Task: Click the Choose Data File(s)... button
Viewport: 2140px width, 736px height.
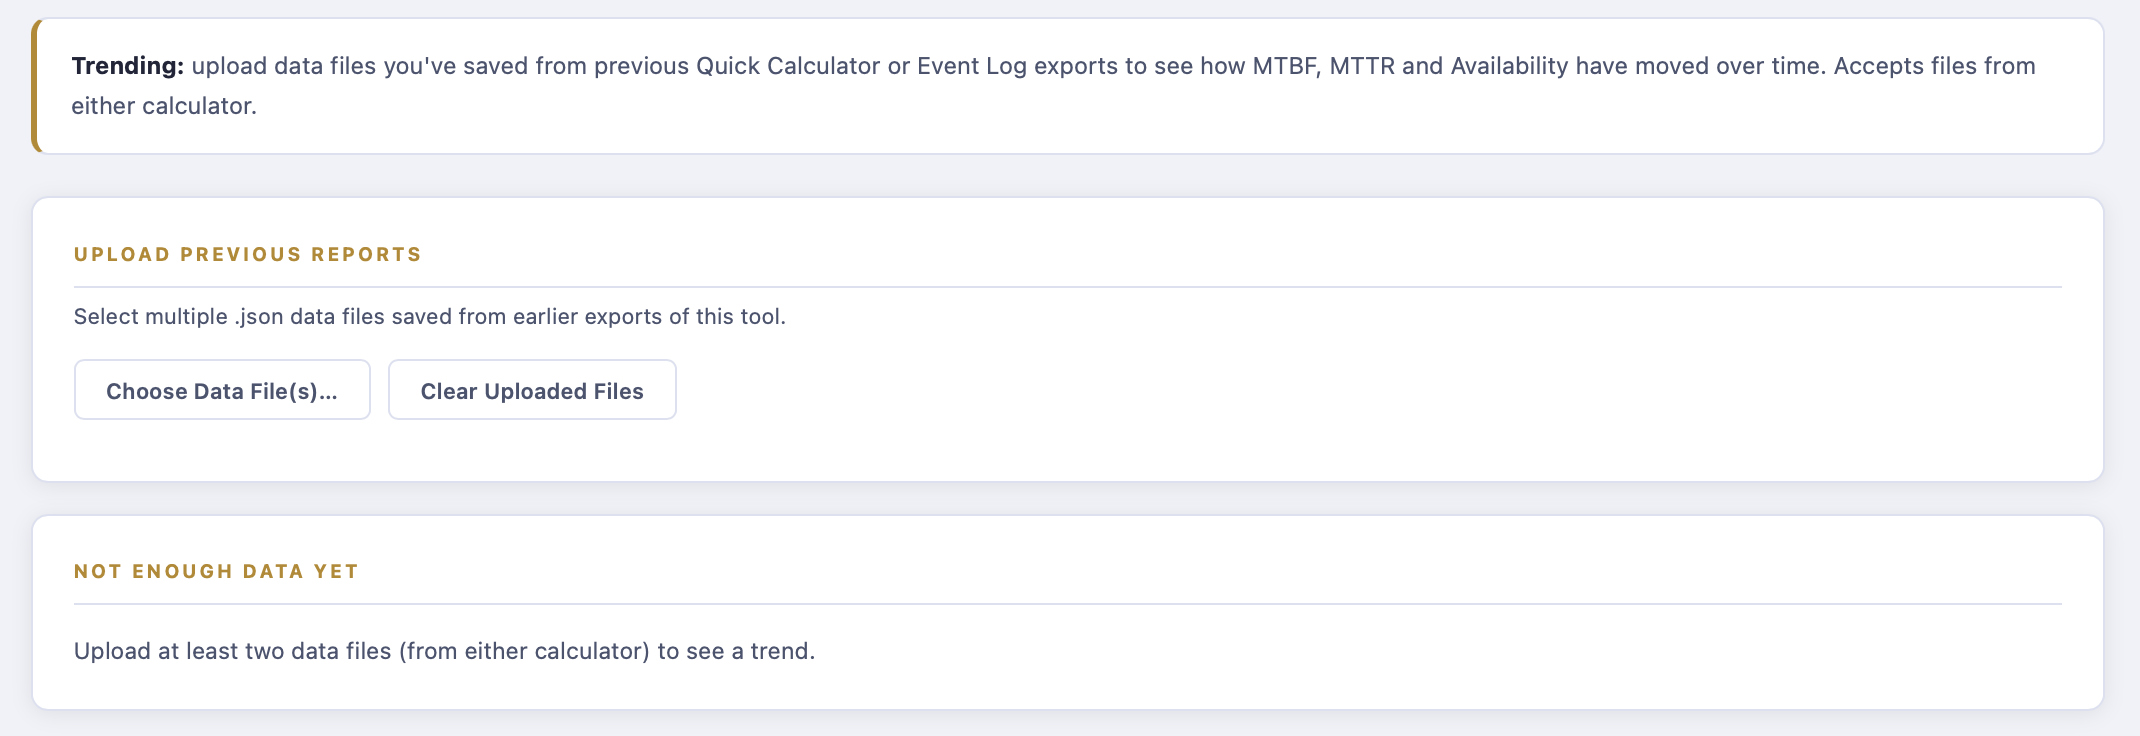Action: pos(222,390)
